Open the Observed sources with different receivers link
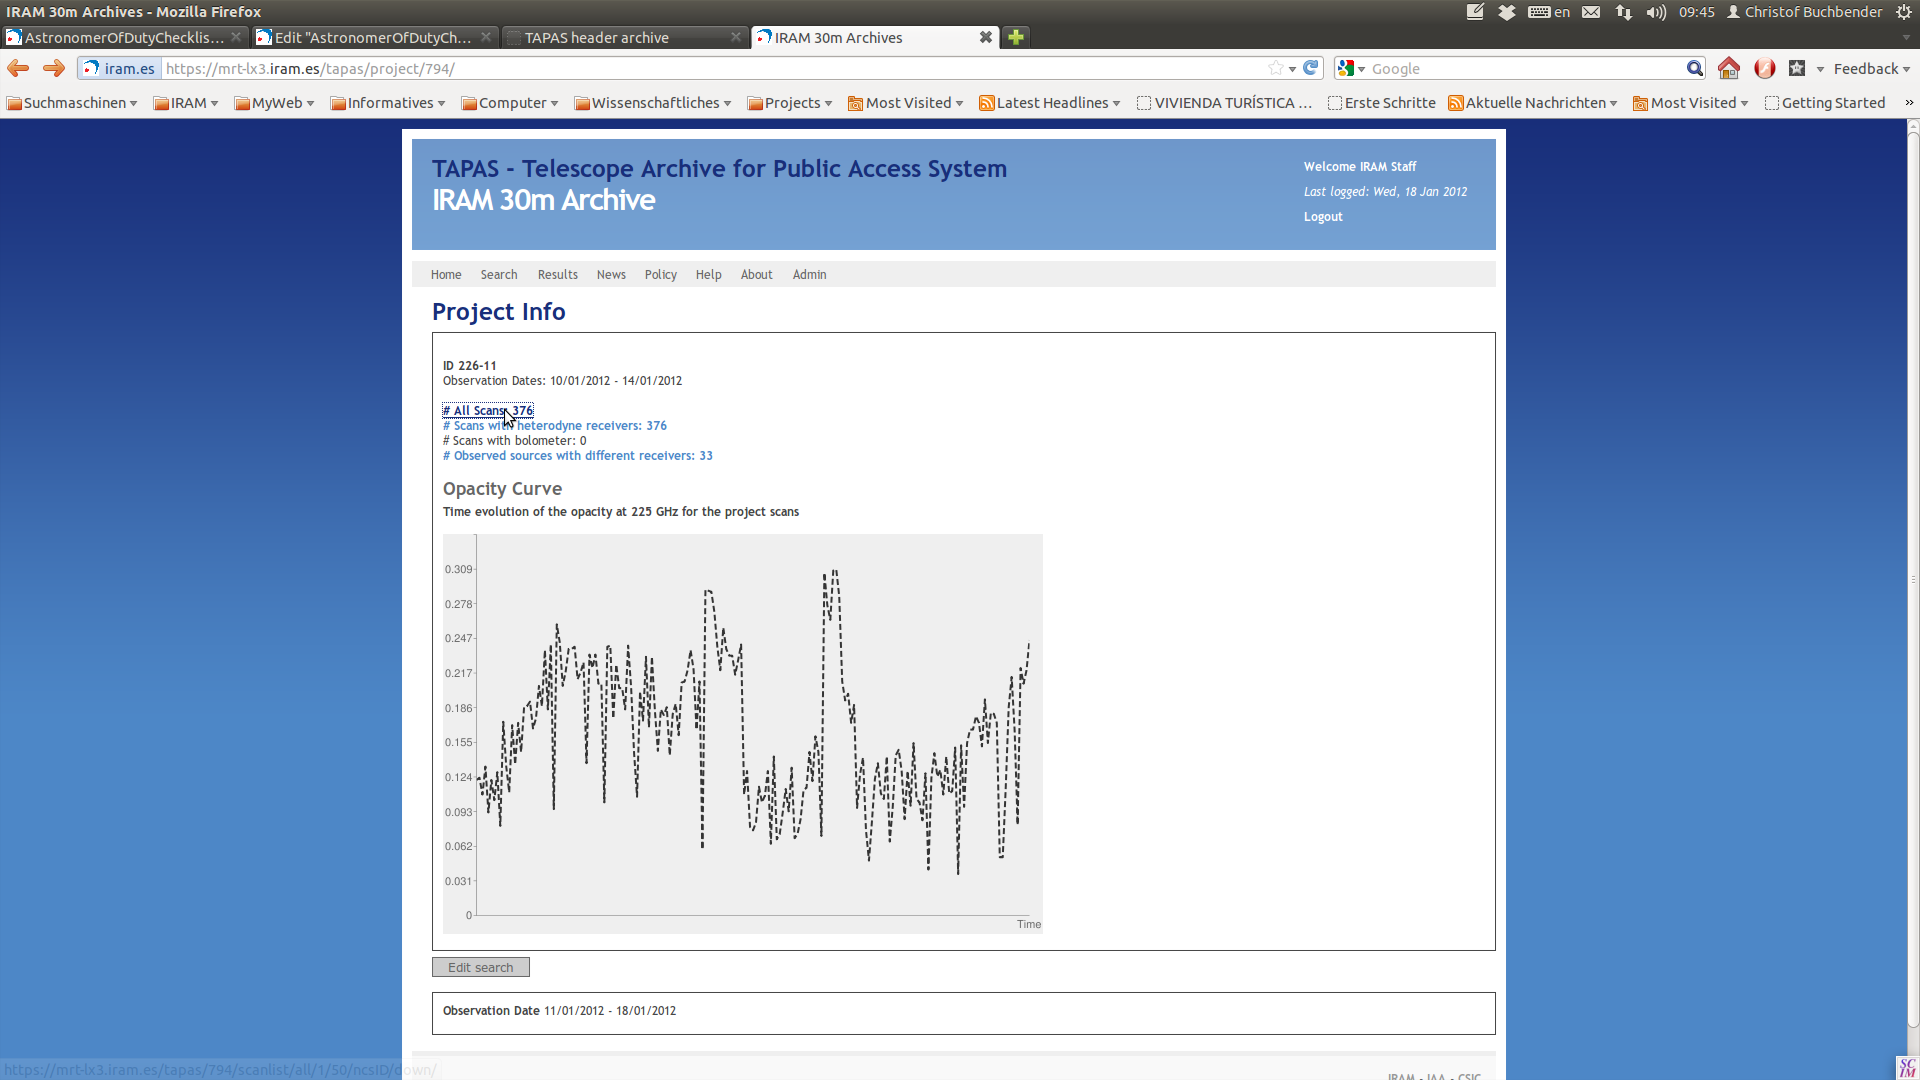 [x=578, y=455]
